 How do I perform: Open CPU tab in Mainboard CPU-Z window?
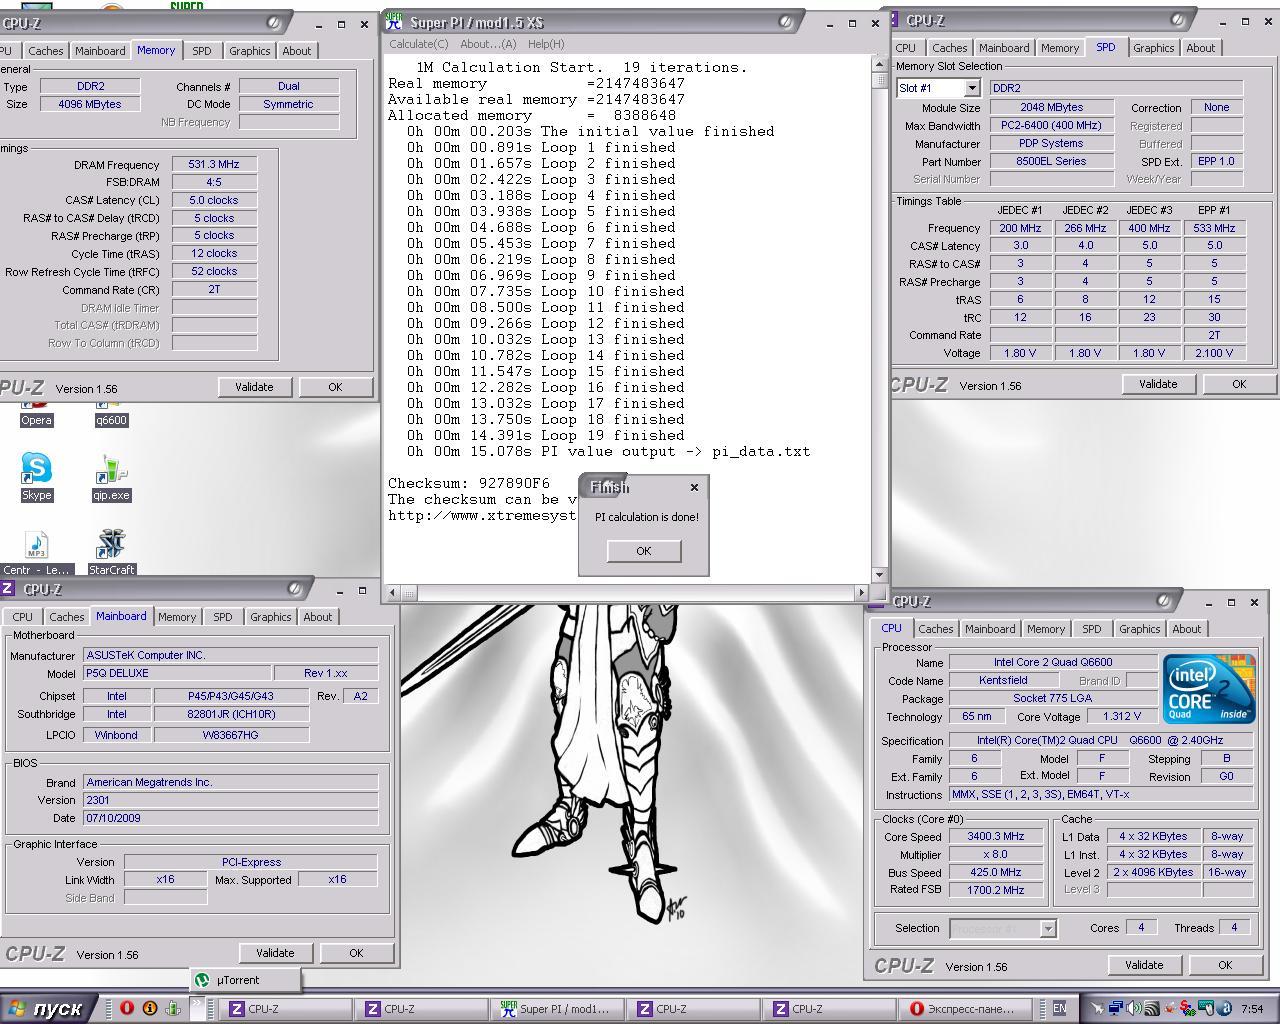click(x=22, y=617)
